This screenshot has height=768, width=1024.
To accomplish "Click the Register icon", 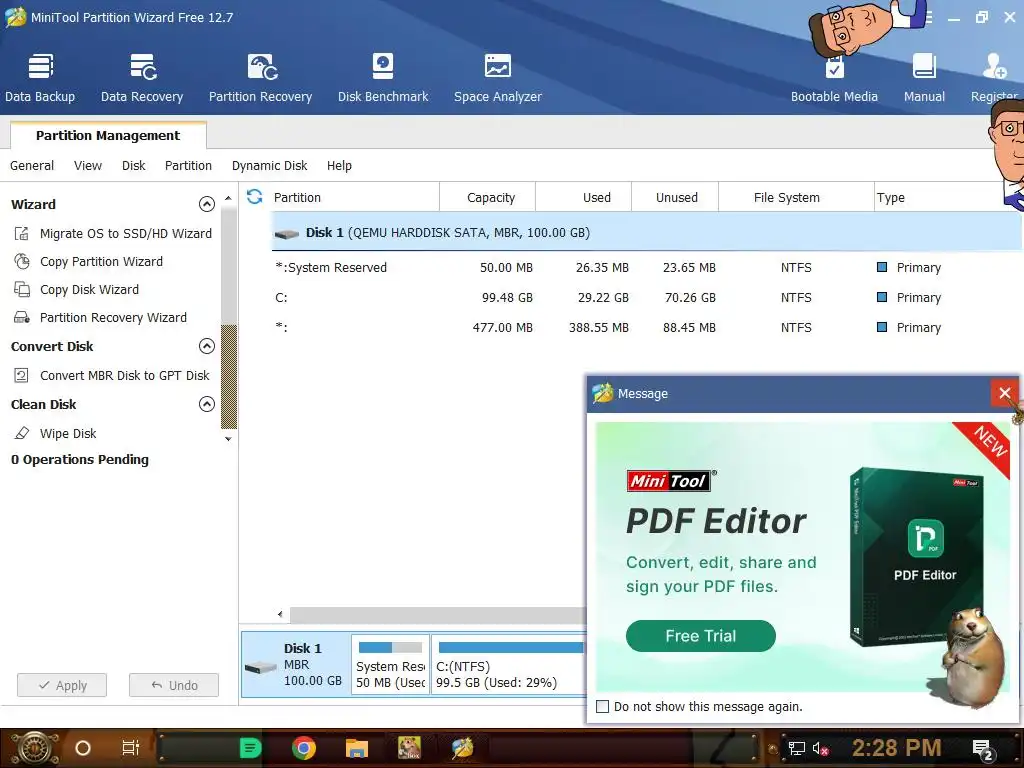I will pos(994,67).
